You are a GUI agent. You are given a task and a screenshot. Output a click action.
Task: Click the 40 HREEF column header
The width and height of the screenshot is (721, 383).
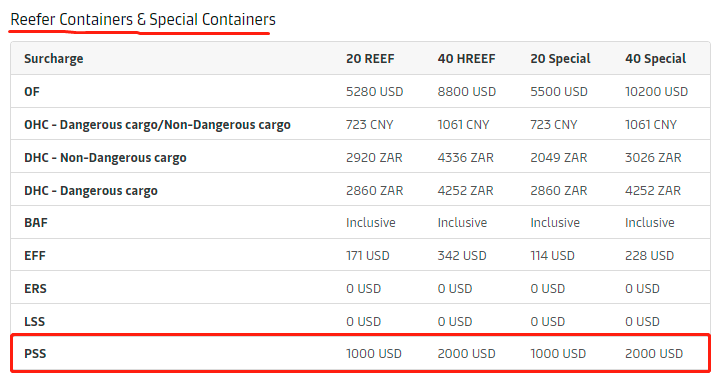click(466, 59)
